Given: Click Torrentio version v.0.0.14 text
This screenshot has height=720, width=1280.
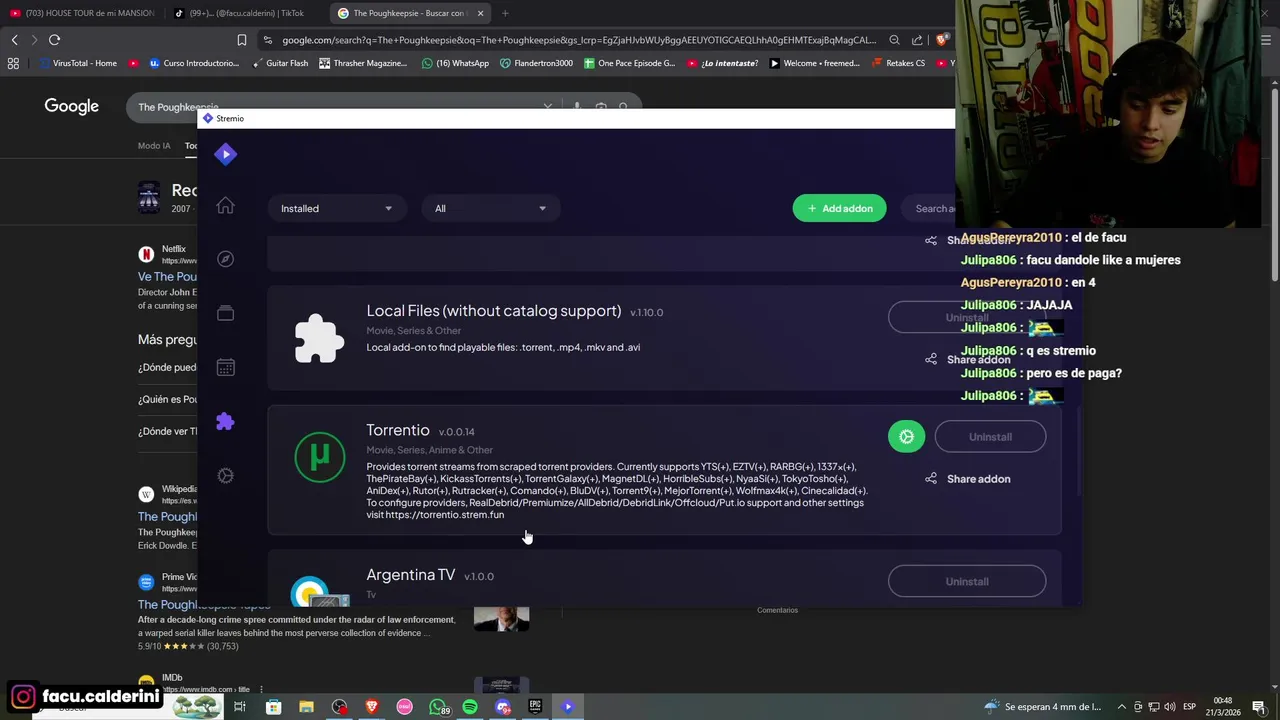Looking at the screenshot, I should [x=457, y=432].
